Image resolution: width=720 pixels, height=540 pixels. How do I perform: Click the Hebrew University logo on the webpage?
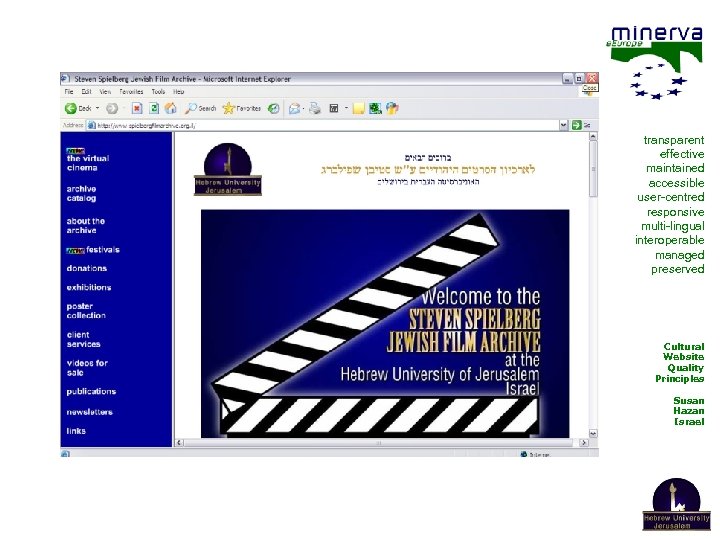coord(228,169)
